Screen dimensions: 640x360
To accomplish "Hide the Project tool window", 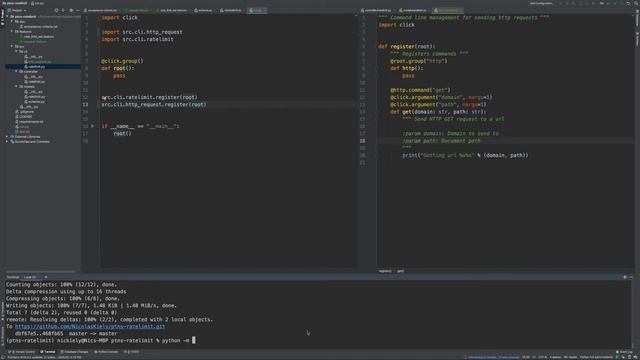I will 78,10.
